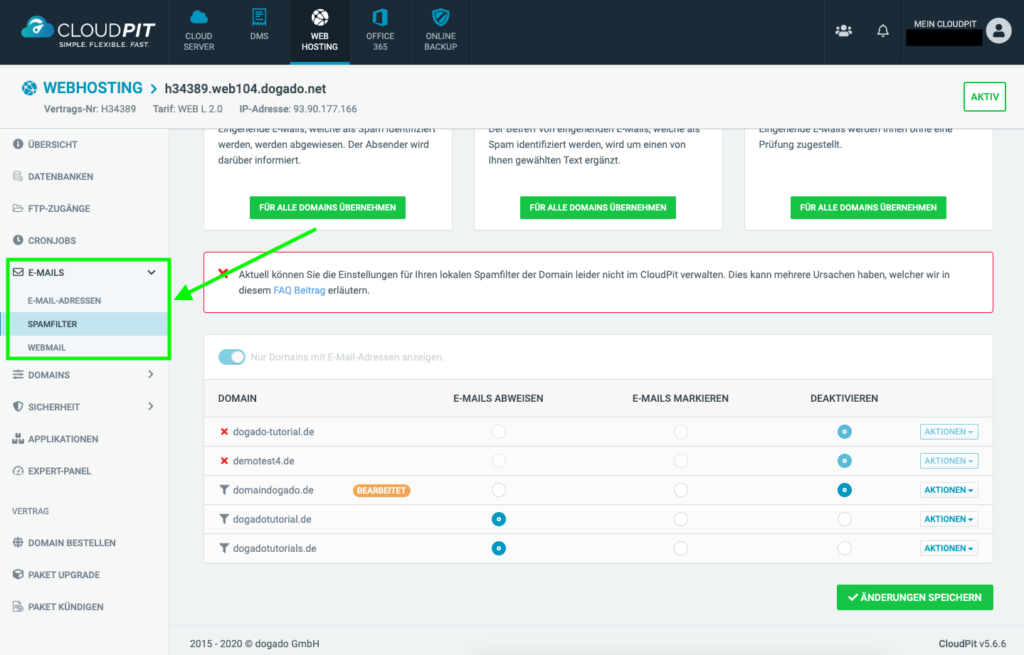Image resolution: width=1024 pixels, height=655 pixels.
Task: Click the users group icon
Action: coord(843,31)
